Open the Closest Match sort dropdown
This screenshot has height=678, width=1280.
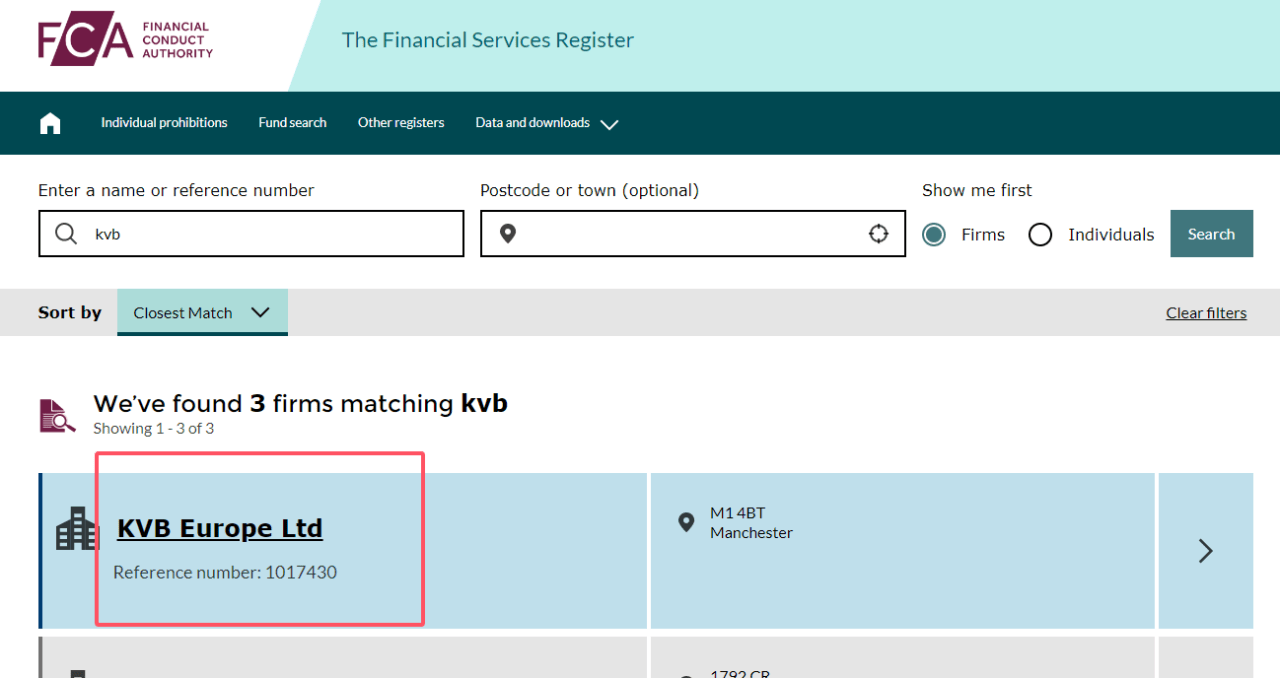(x=202, y=313)
